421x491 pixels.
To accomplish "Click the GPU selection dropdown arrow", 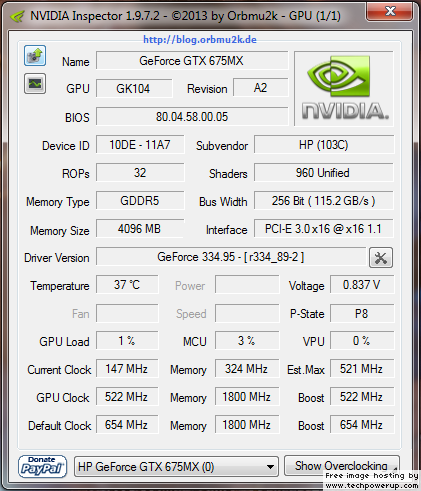I will (x=271, y=467).
